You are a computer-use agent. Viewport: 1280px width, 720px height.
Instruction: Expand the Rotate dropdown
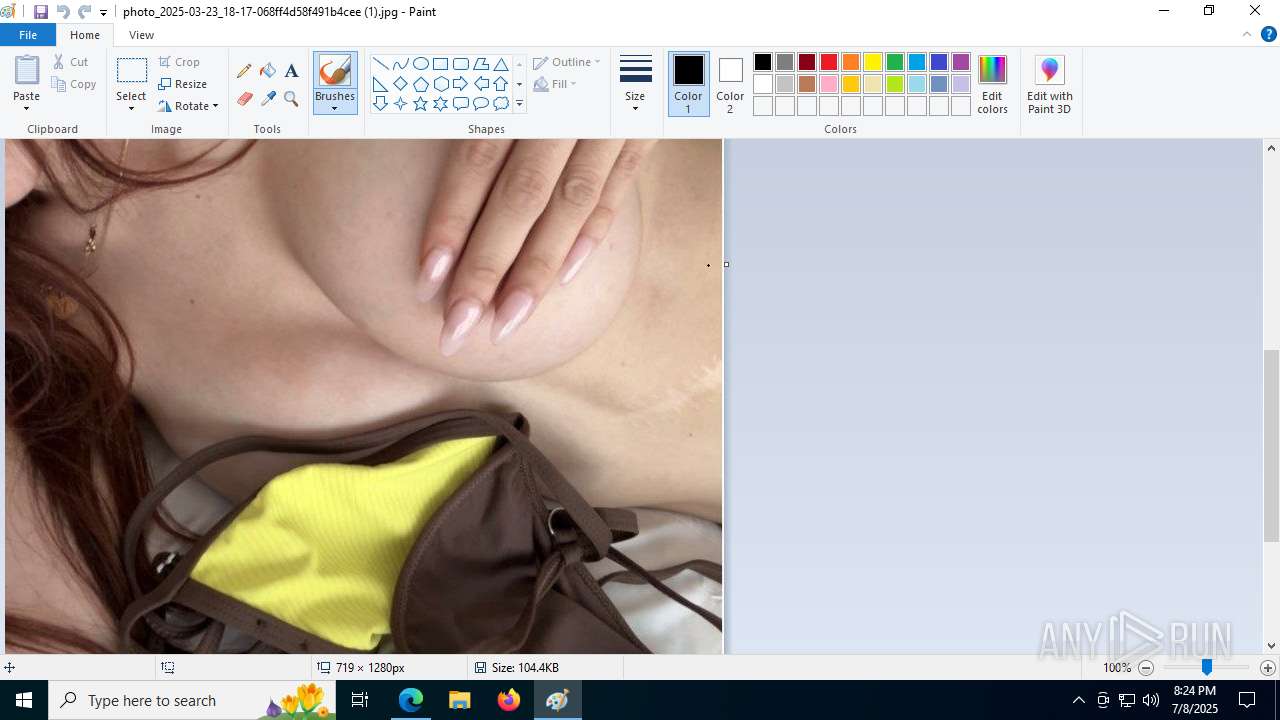coord(215,106)
